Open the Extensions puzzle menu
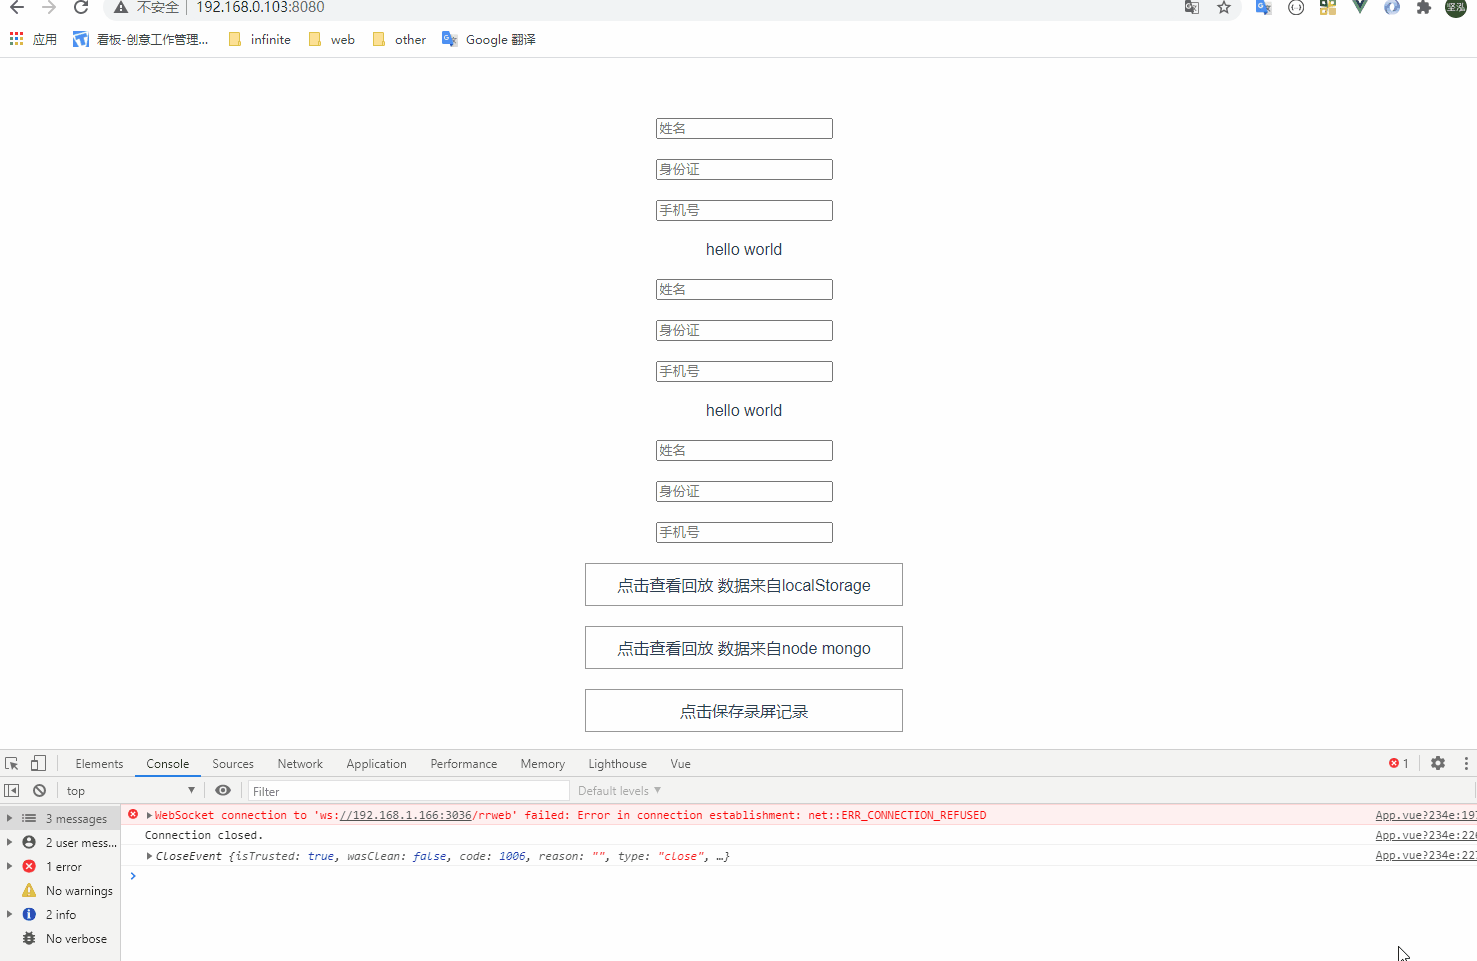Image resolution: width=1477 pixels, height=961 pixels. 1424,7
